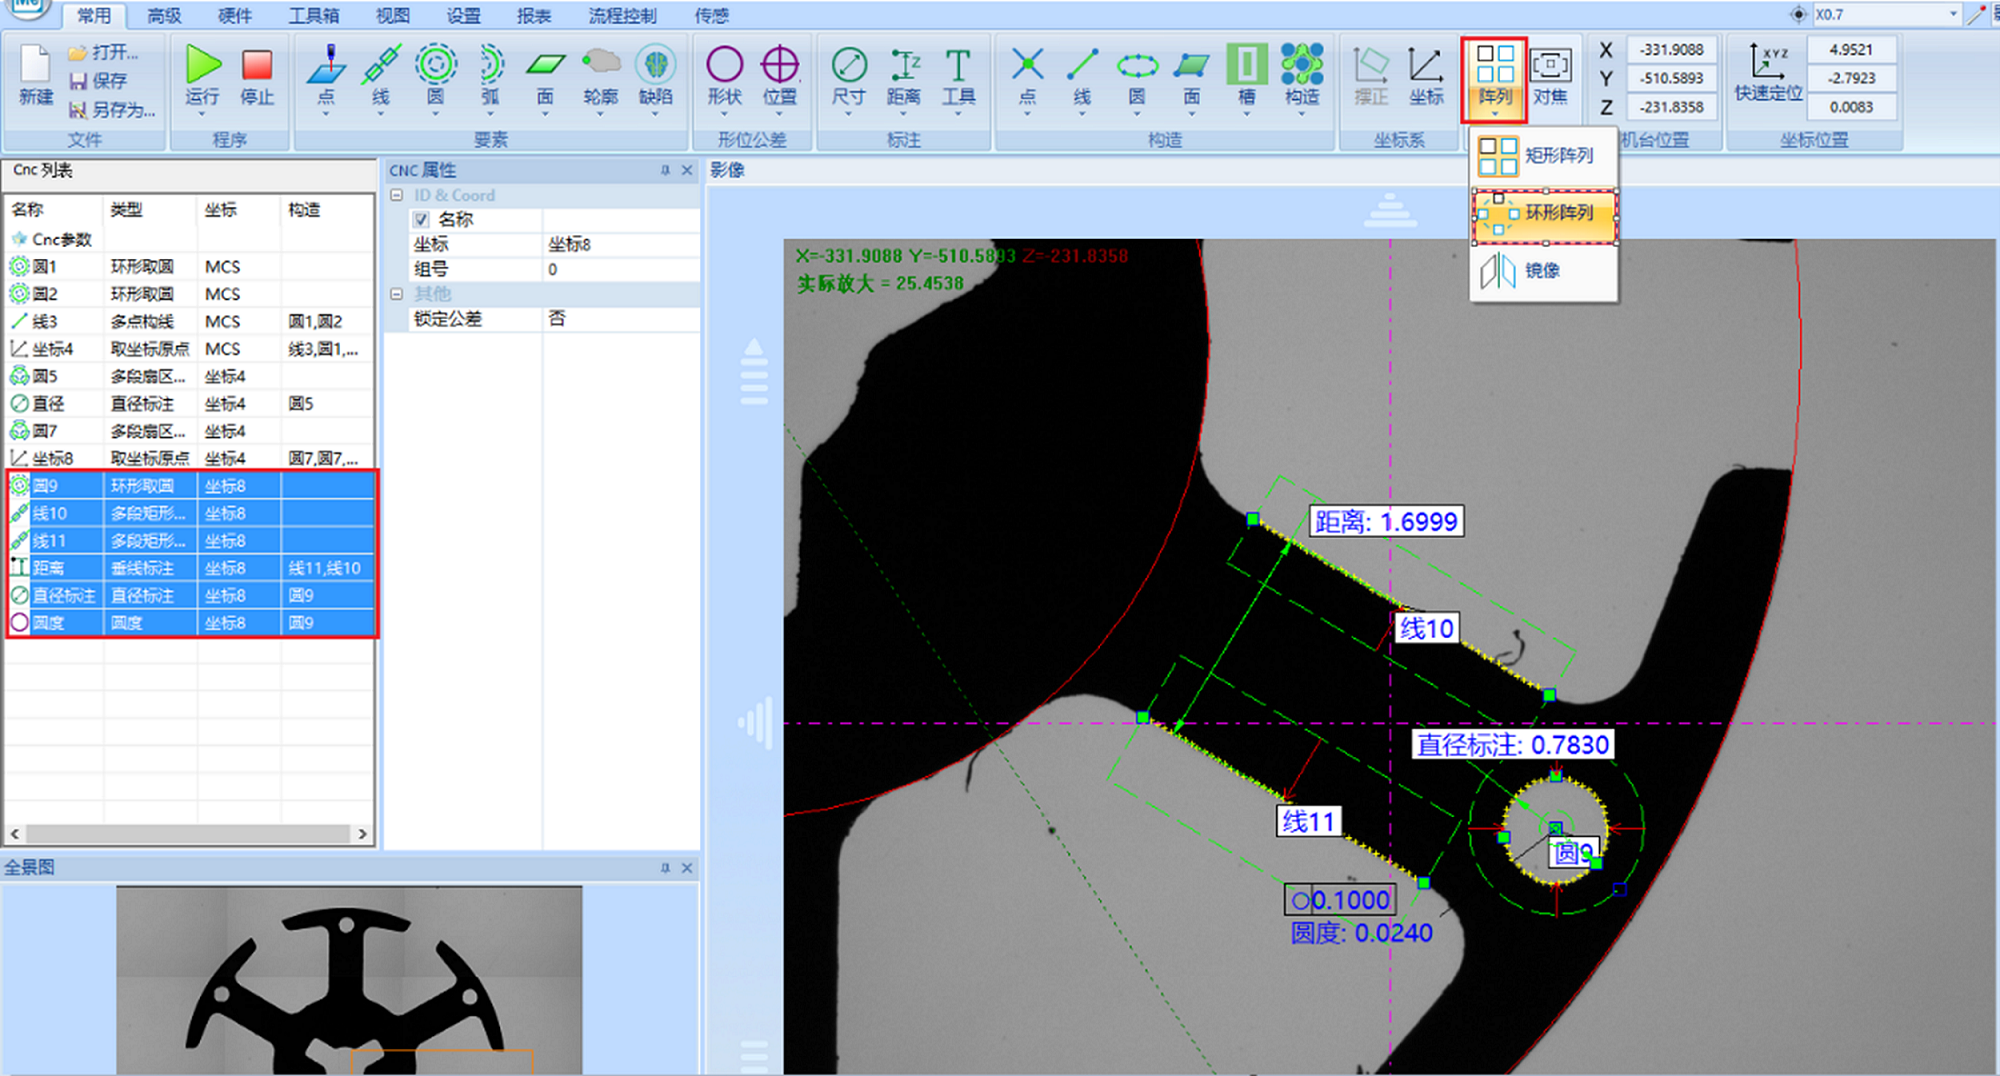Select the defect (缺陷) element tool
Screen dimensions: 2000x1076
(655, 66)
